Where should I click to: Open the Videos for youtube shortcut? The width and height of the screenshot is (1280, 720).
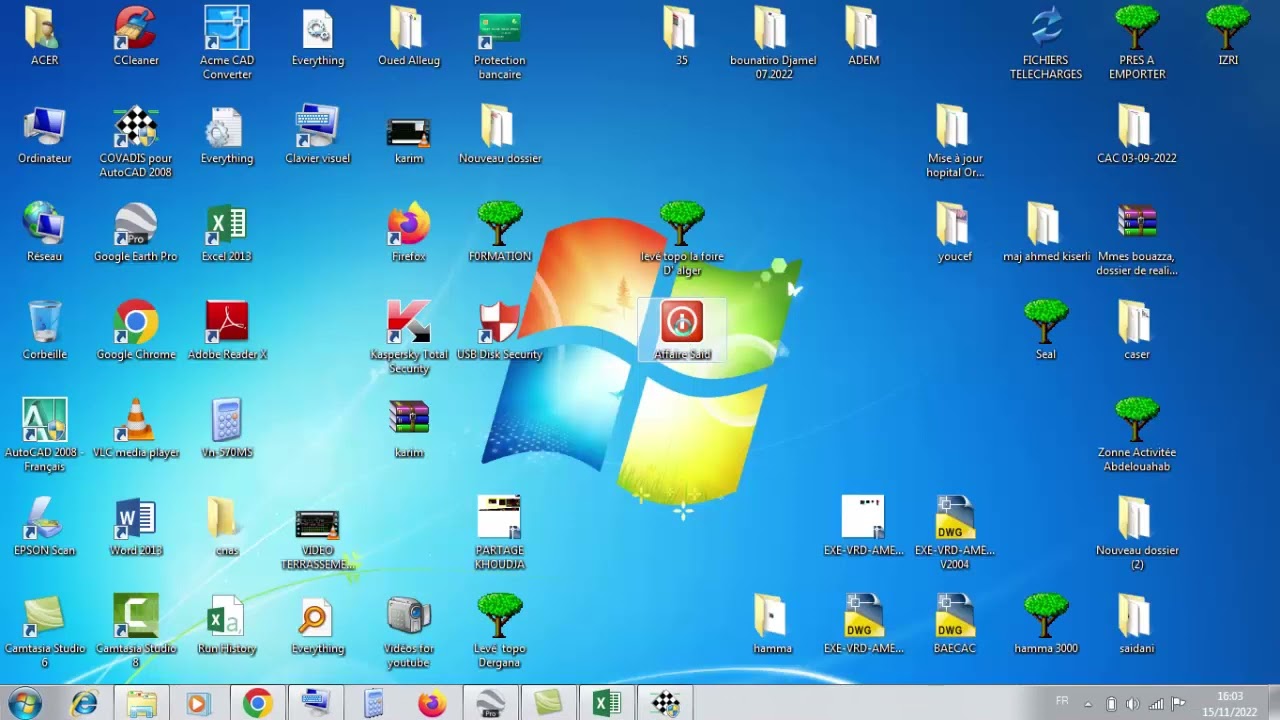tap(409, 631)
